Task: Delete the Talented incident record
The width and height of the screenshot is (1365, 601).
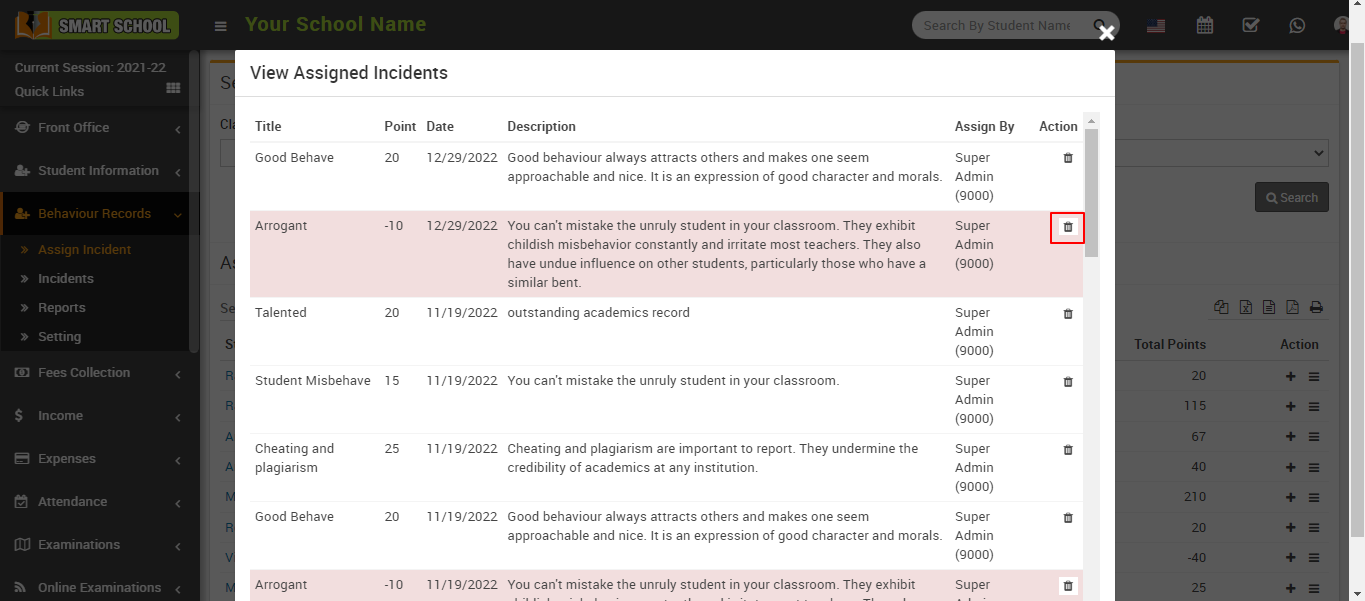Action: pos(1067,314)
